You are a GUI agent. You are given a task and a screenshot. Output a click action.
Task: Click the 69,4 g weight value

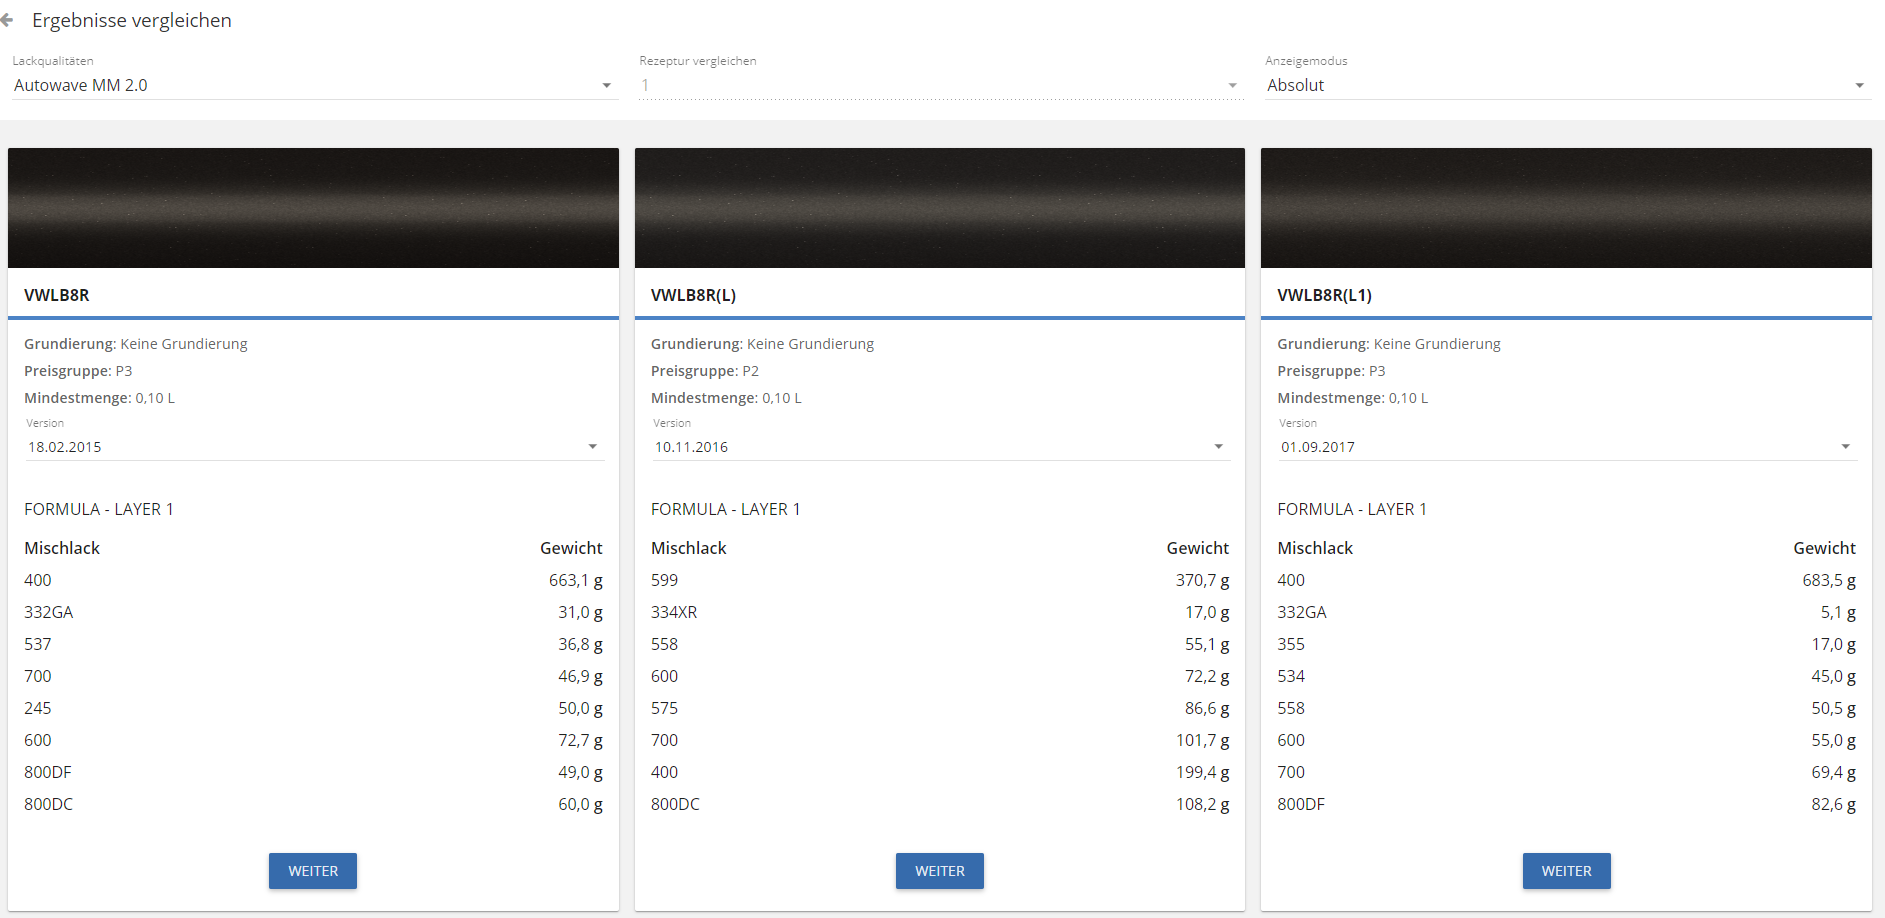pos(1833,772)
